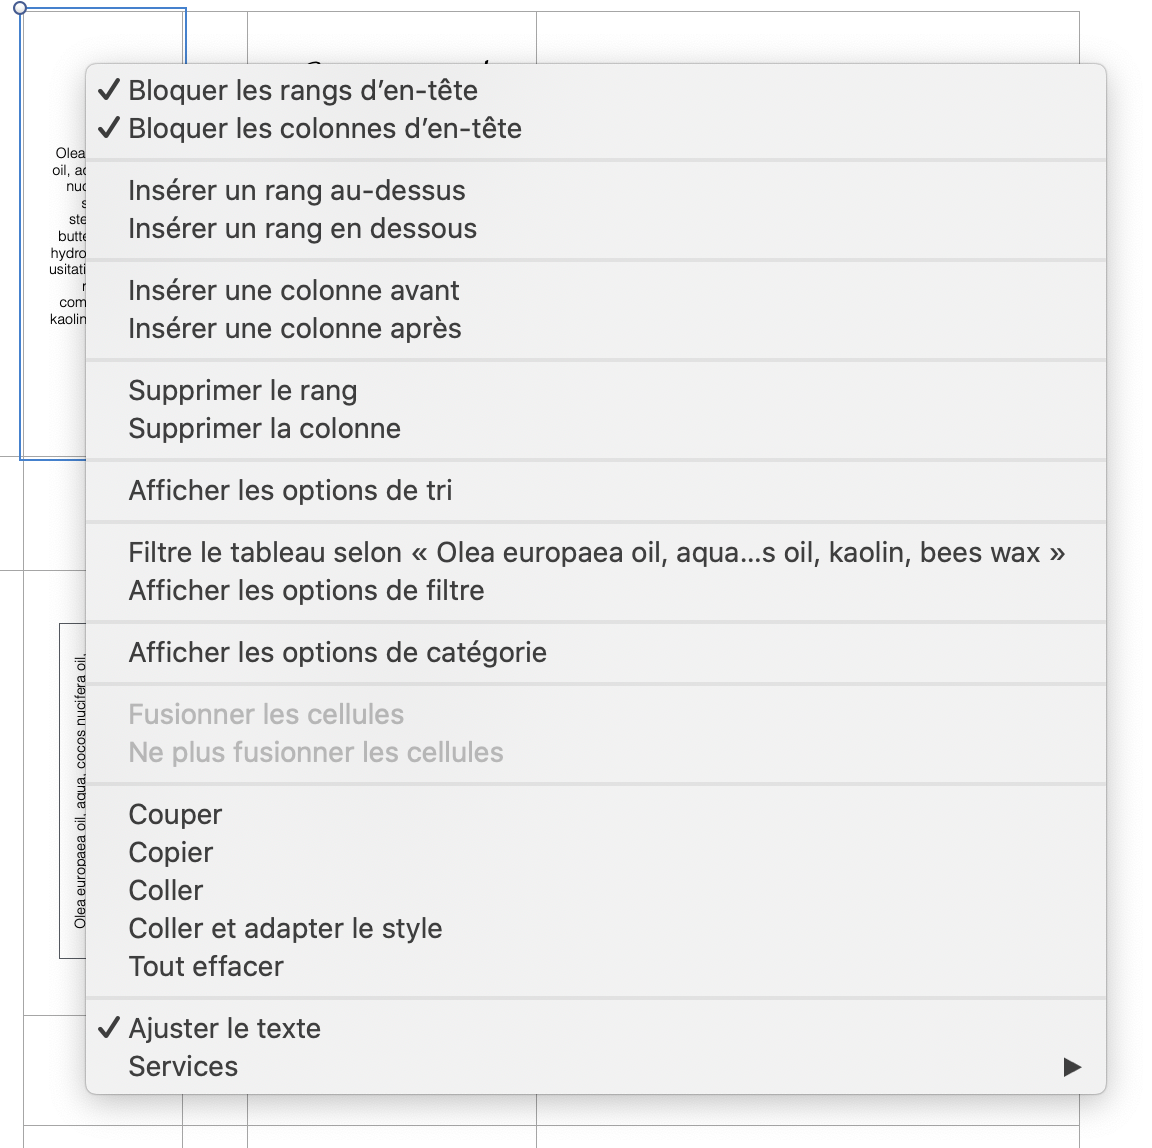
Task: Choose Insérer un rang en dessous
Action: [302, 229]
